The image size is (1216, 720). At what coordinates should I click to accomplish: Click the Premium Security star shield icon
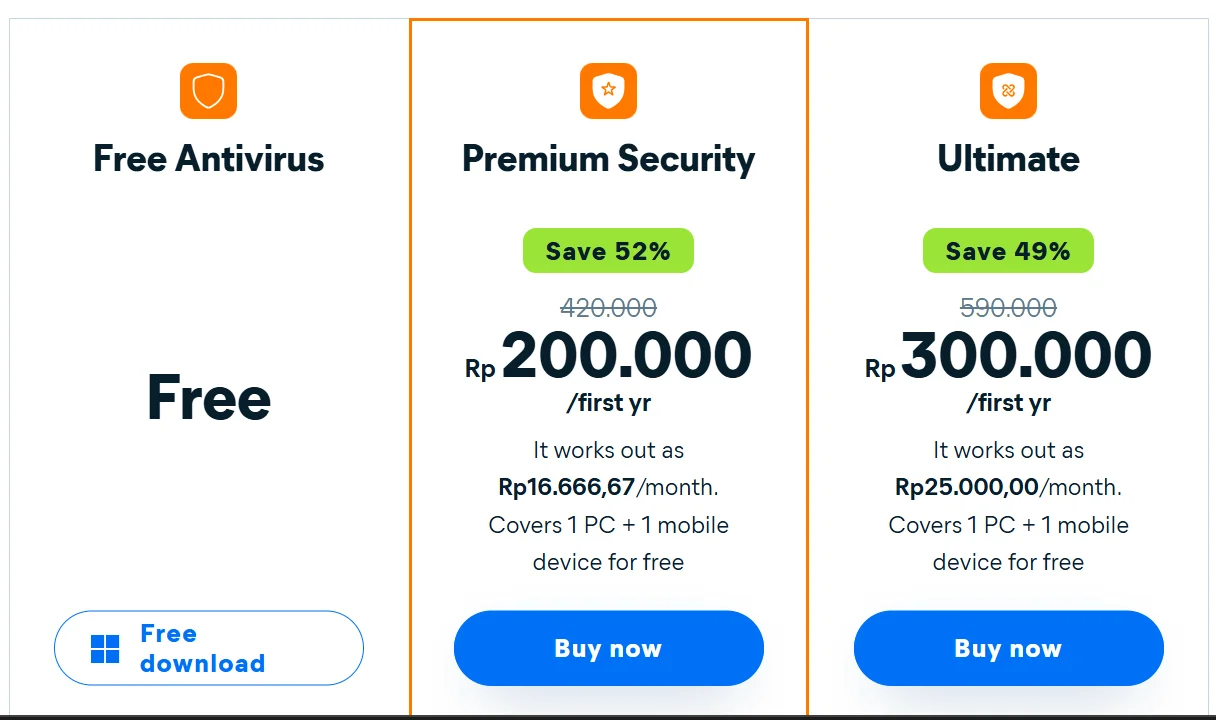click(x=608, y=91)
